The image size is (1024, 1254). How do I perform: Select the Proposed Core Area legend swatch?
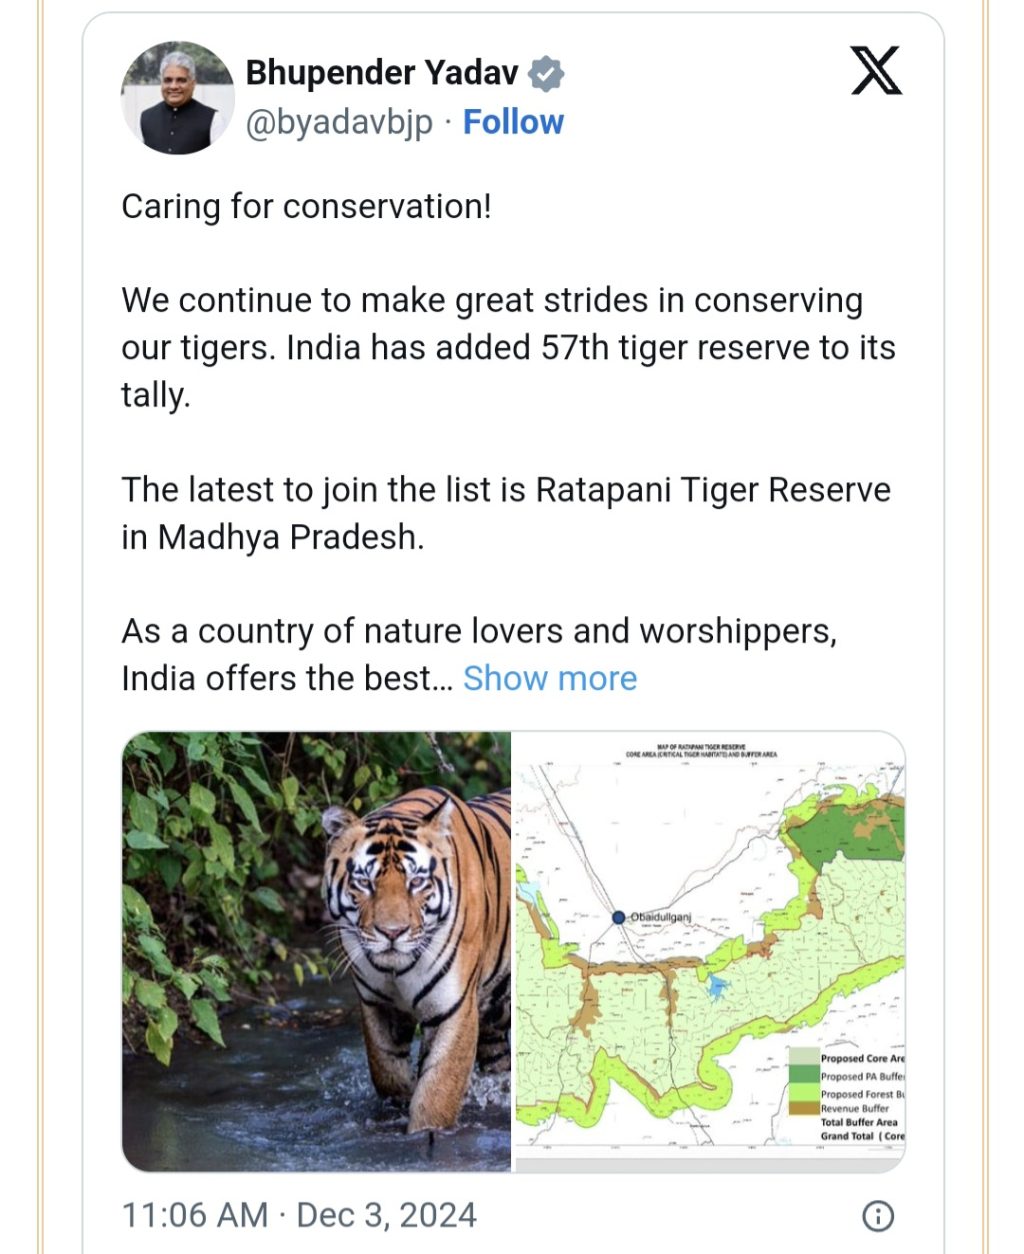(x=803, y=1057)
